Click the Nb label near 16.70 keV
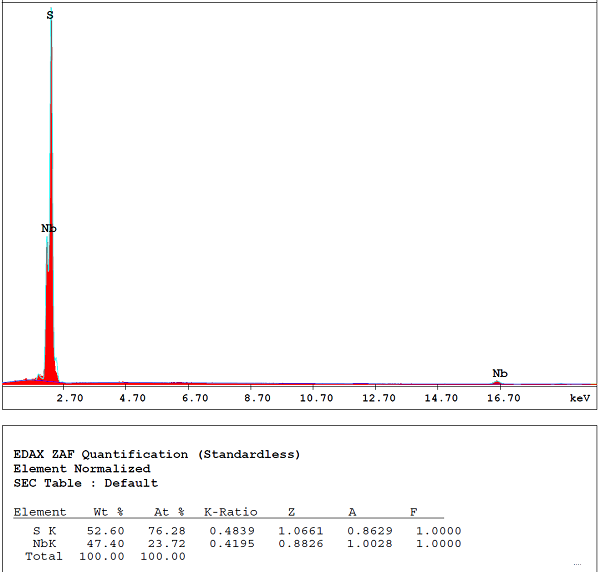Viewport: 600px width, 572px height. point(500,373)
